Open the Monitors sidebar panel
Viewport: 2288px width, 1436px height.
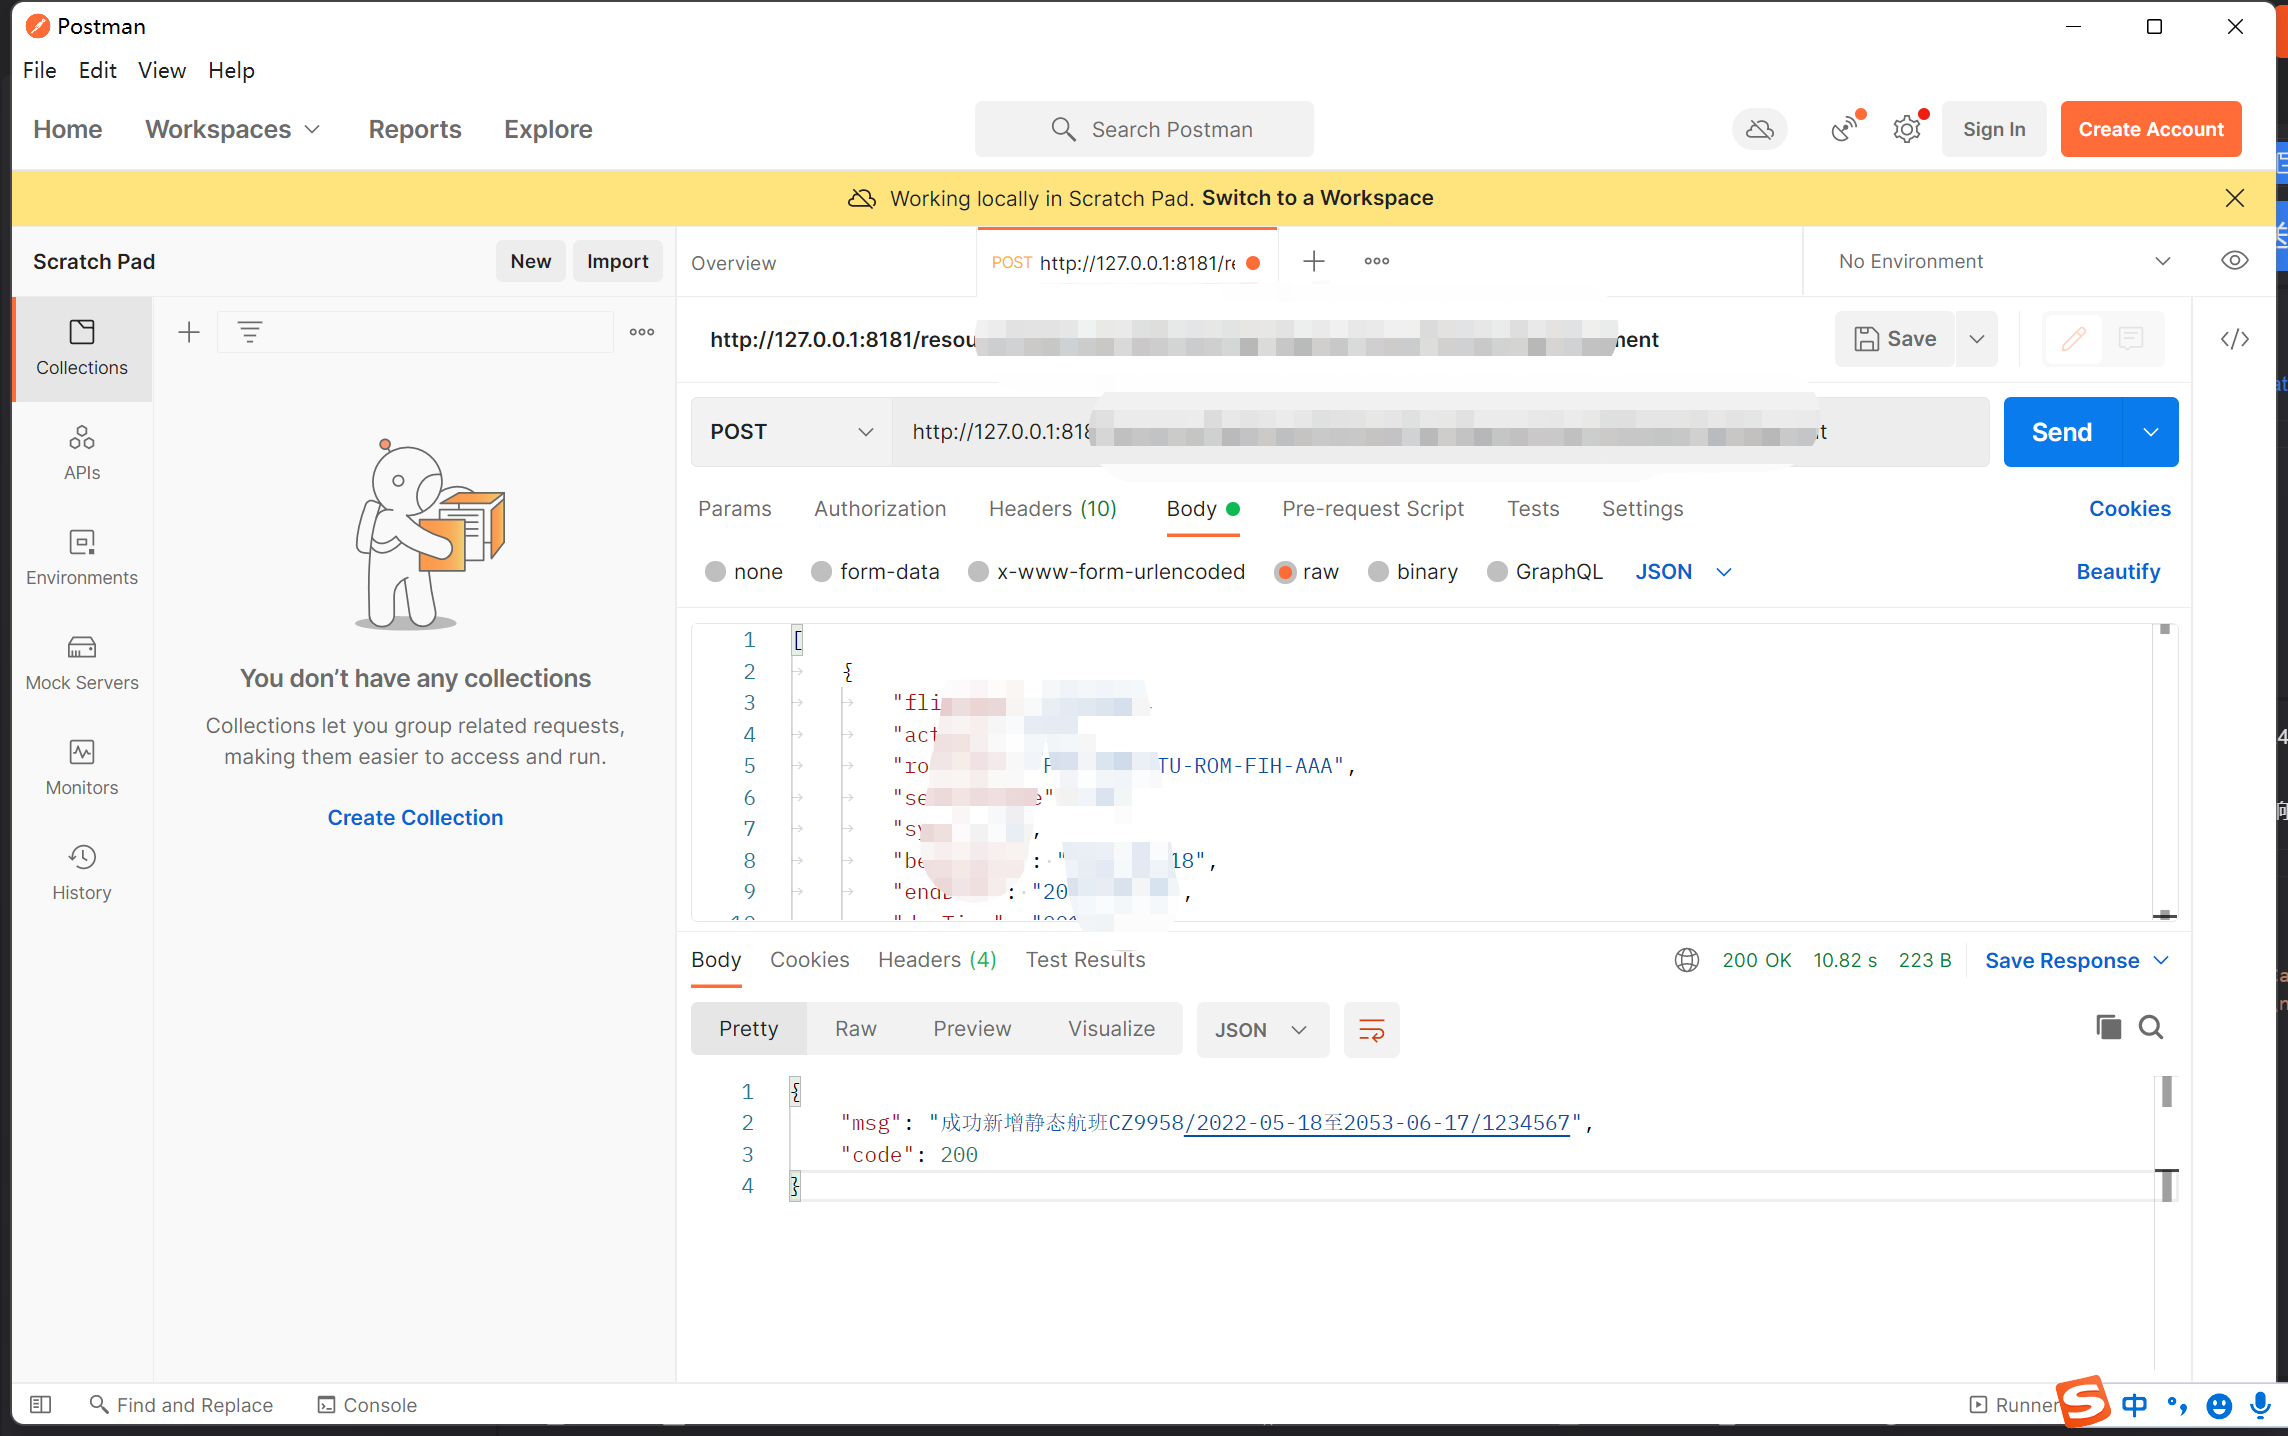[x=82, y=768]
